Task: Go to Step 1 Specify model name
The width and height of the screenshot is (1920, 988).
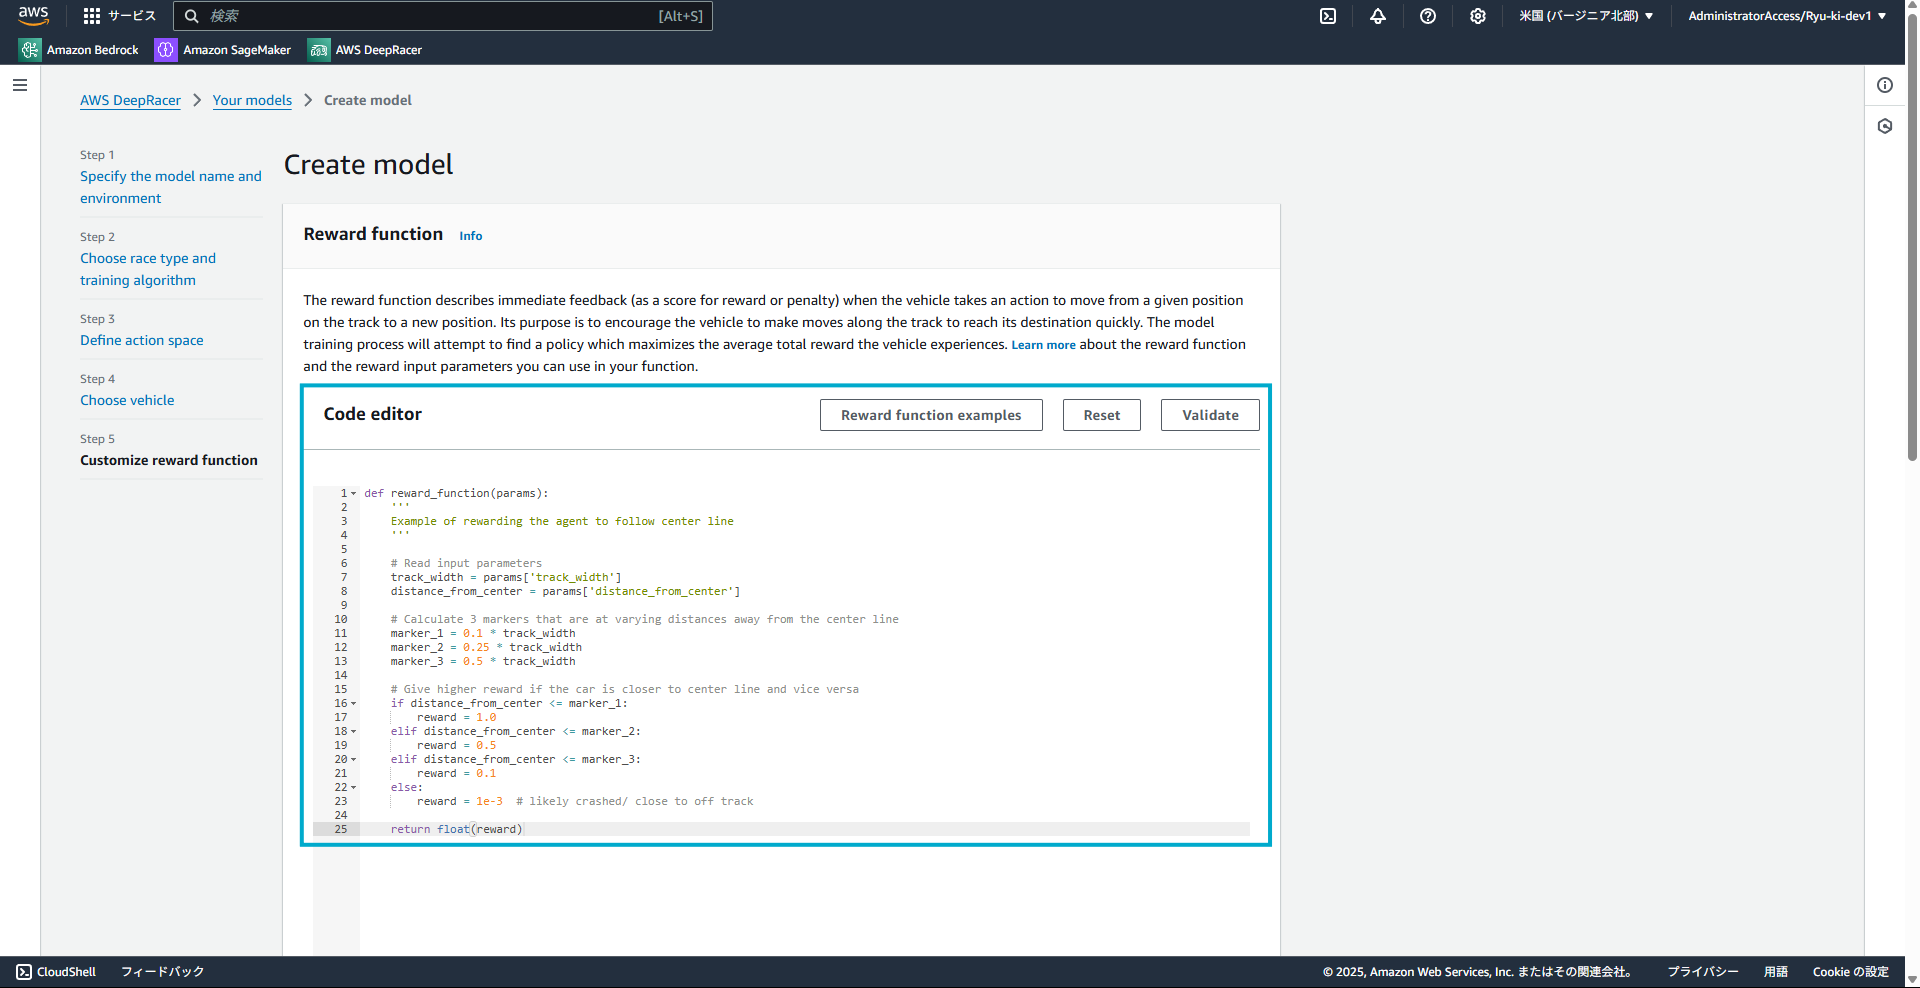Action: (x=171, y=187)
